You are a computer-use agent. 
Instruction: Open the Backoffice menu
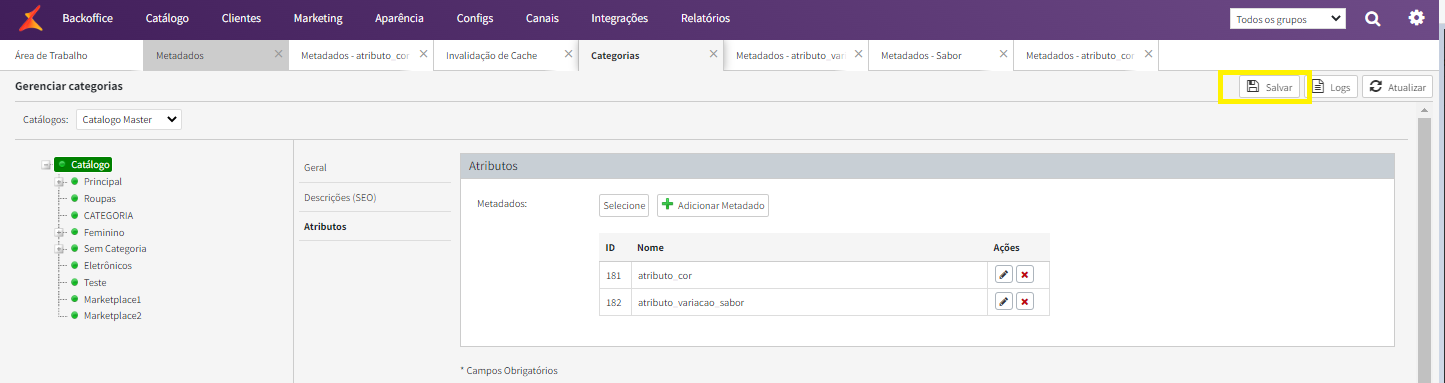88,18
